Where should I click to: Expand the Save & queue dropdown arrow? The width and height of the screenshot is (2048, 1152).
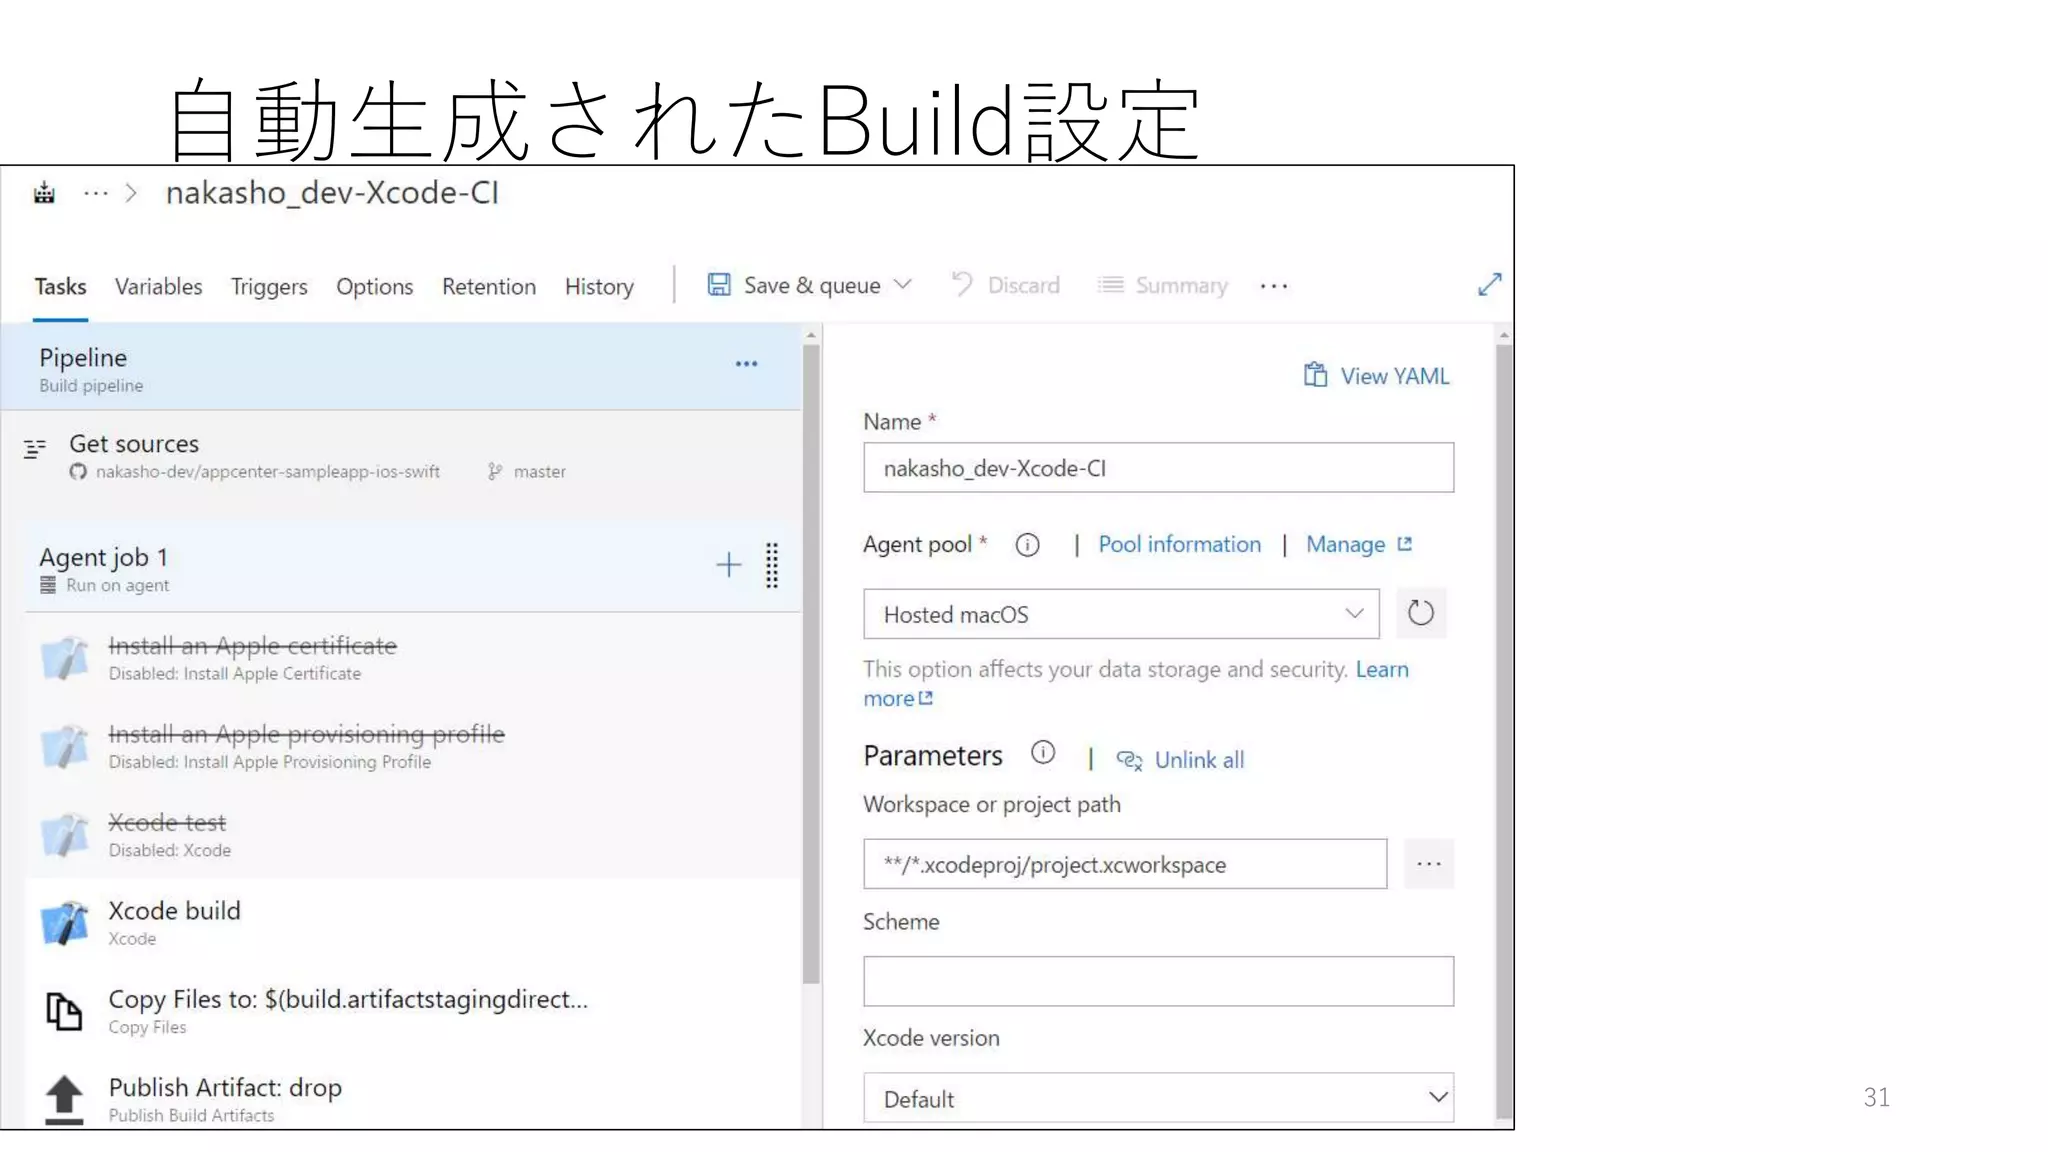click(903, 285)
